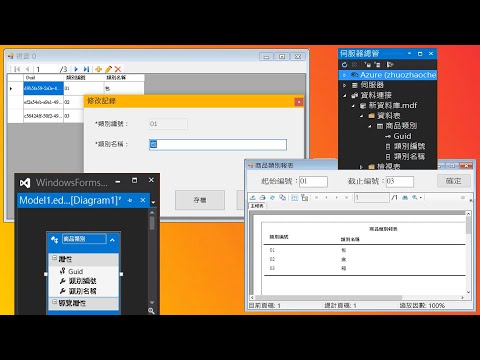This screenshot has height=360, width=480.
Task: Go to previous record in data form navigator
Action: (x=27, y=69)
